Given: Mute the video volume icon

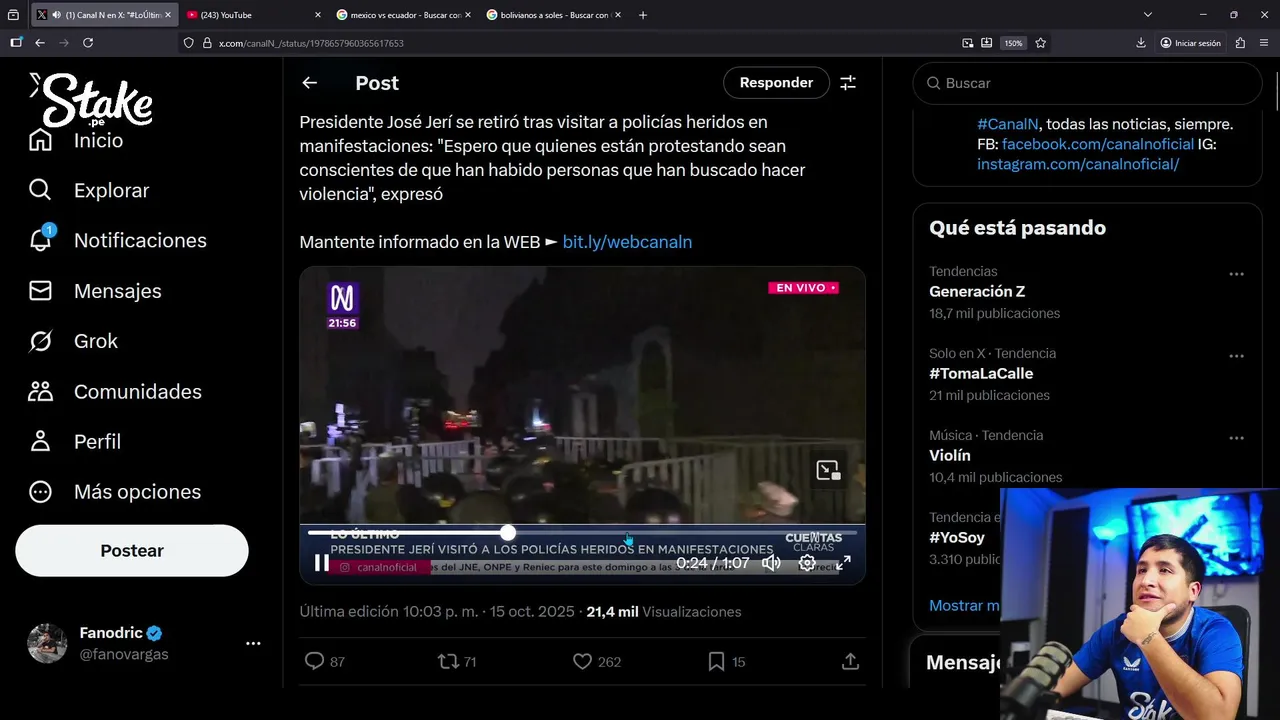Looking at the screenshot, I should (x=771, y=563).
